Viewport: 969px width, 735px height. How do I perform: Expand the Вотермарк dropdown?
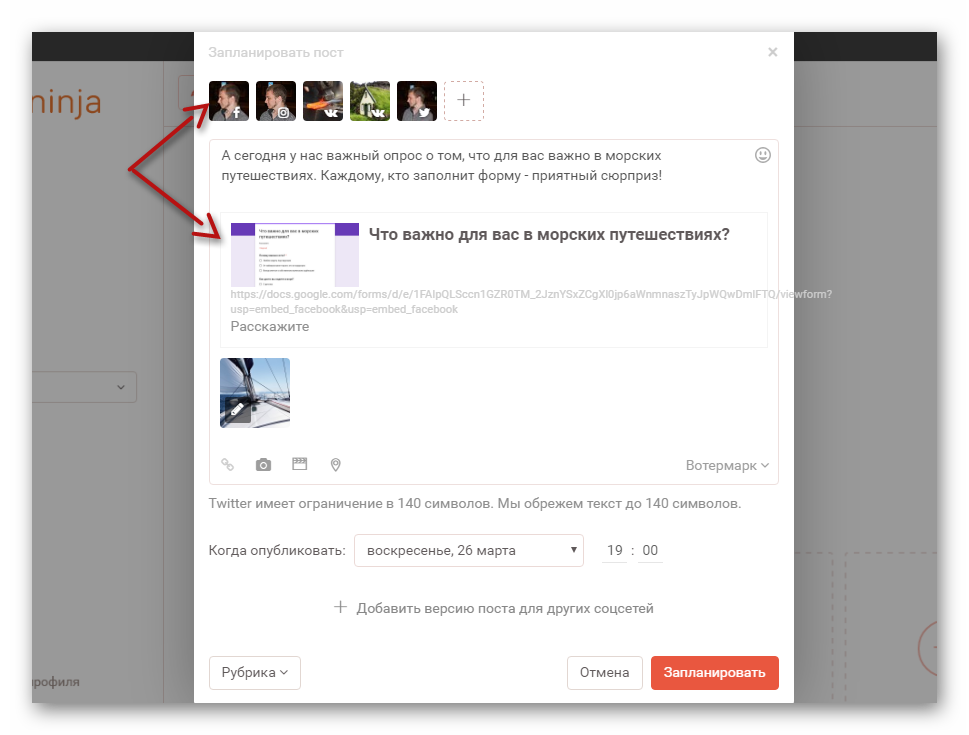tap(727, 465)
